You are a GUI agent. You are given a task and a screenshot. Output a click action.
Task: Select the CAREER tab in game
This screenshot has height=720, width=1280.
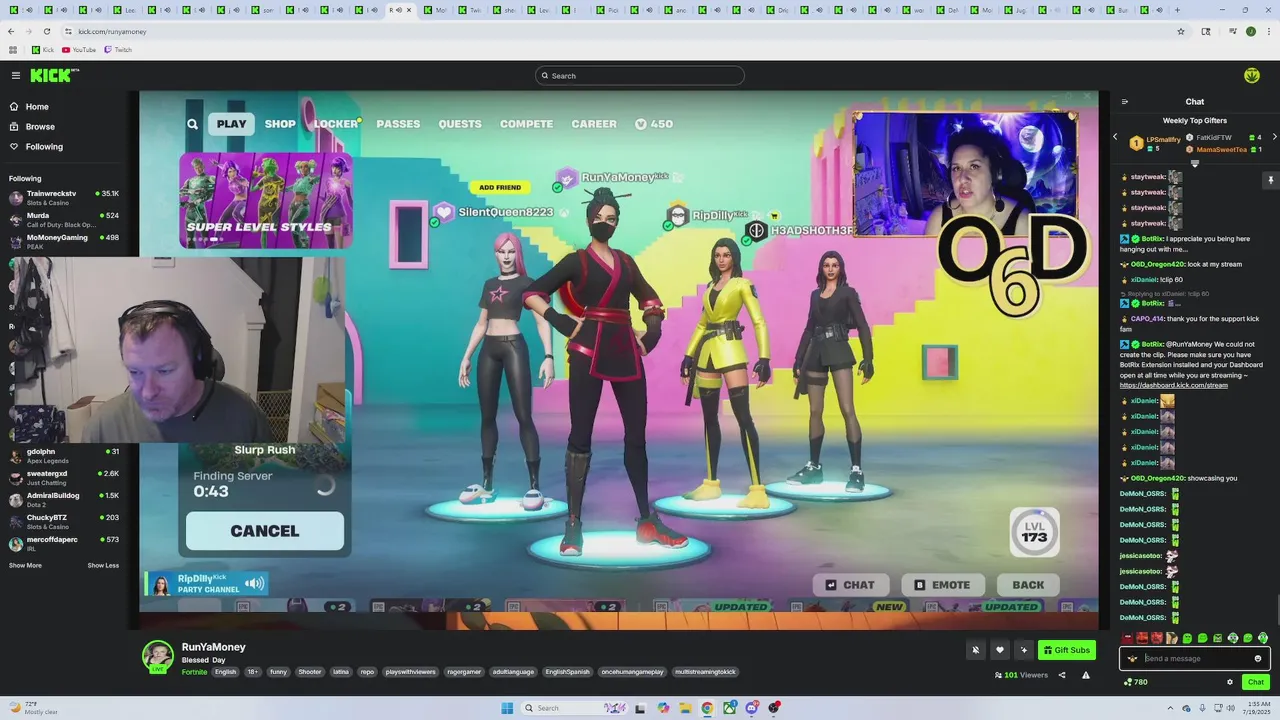coord(594,124)
